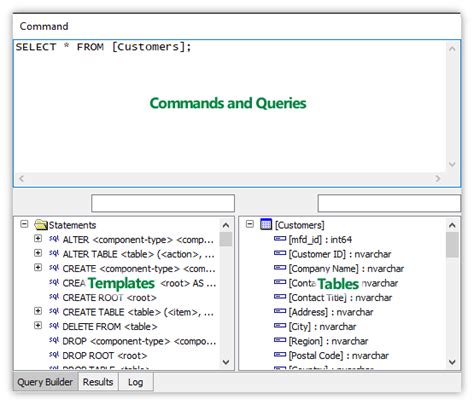Select '[Address] : nvarchar' field text
474x405 pixels.
point(331,312)
